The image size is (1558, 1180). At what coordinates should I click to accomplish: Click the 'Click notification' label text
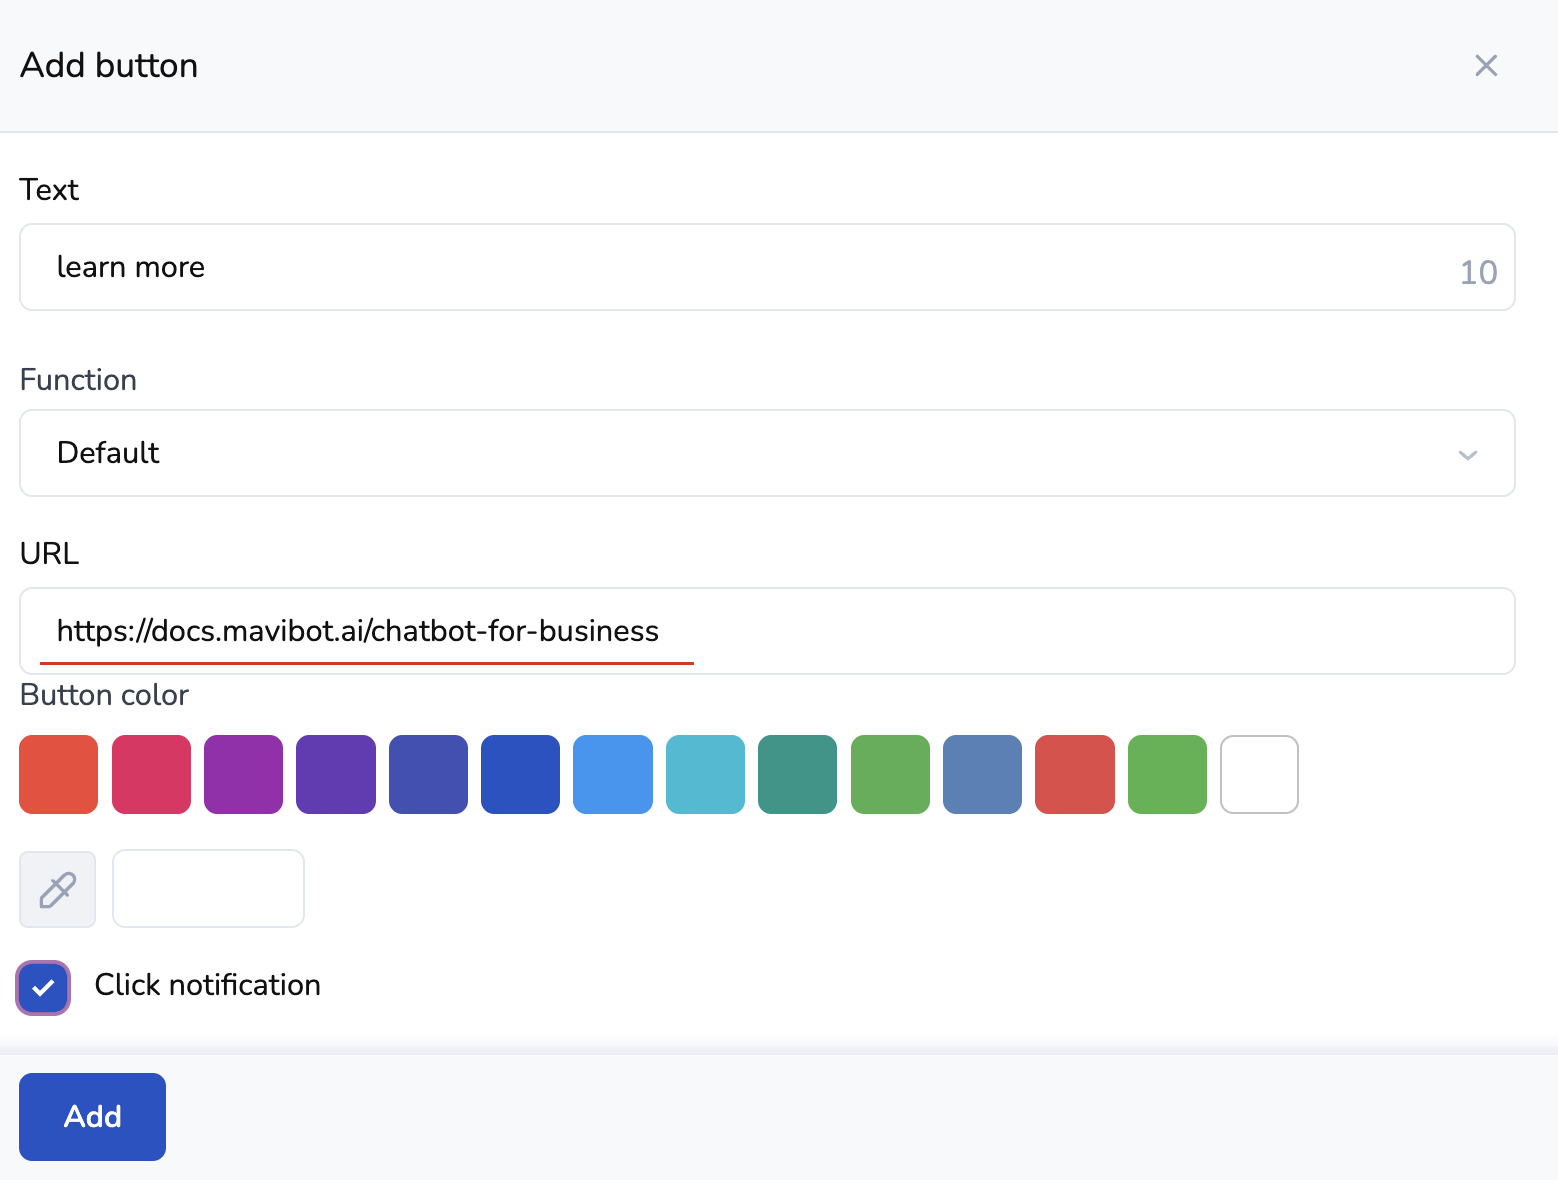pos(207,985)
